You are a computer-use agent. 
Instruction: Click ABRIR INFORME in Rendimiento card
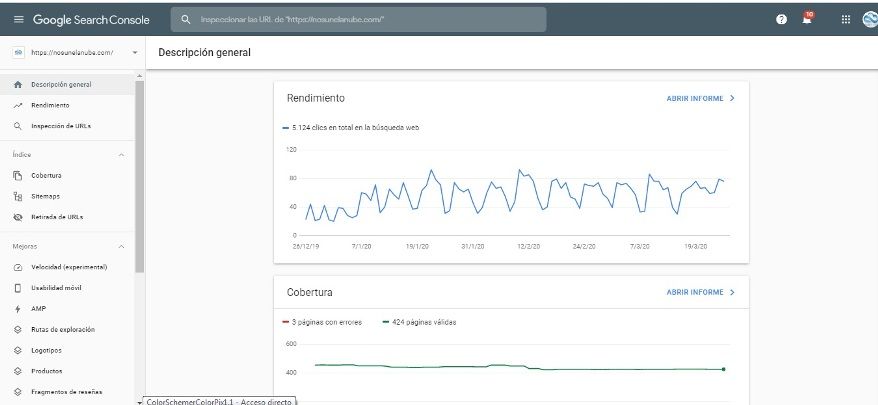pyautogui.click(x=695, y=99)
